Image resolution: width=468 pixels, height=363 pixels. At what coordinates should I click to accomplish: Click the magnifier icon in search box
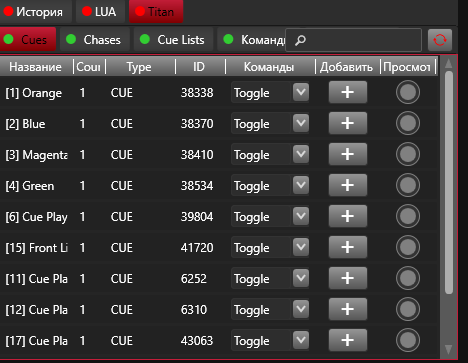(300, 40)
